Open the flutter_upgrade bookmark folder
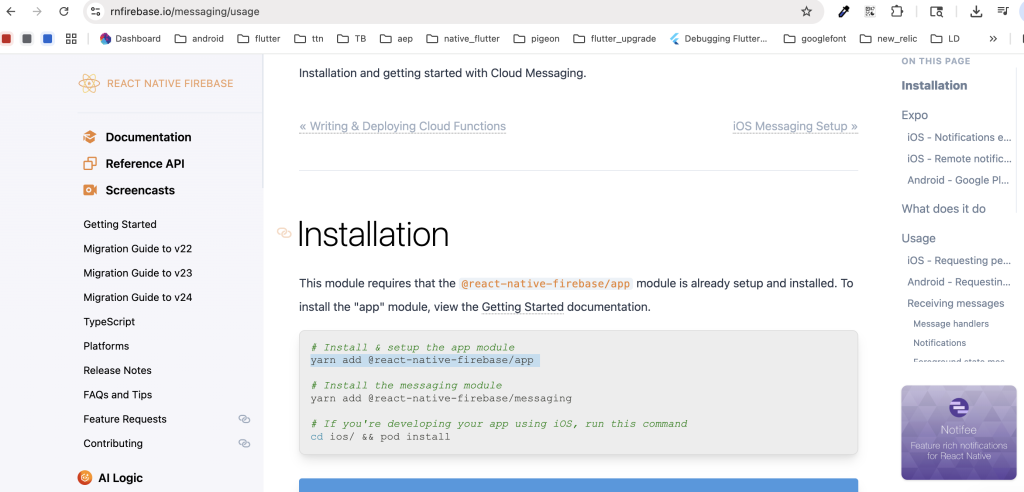The image size is (1024, 492). tap(615, 39)
